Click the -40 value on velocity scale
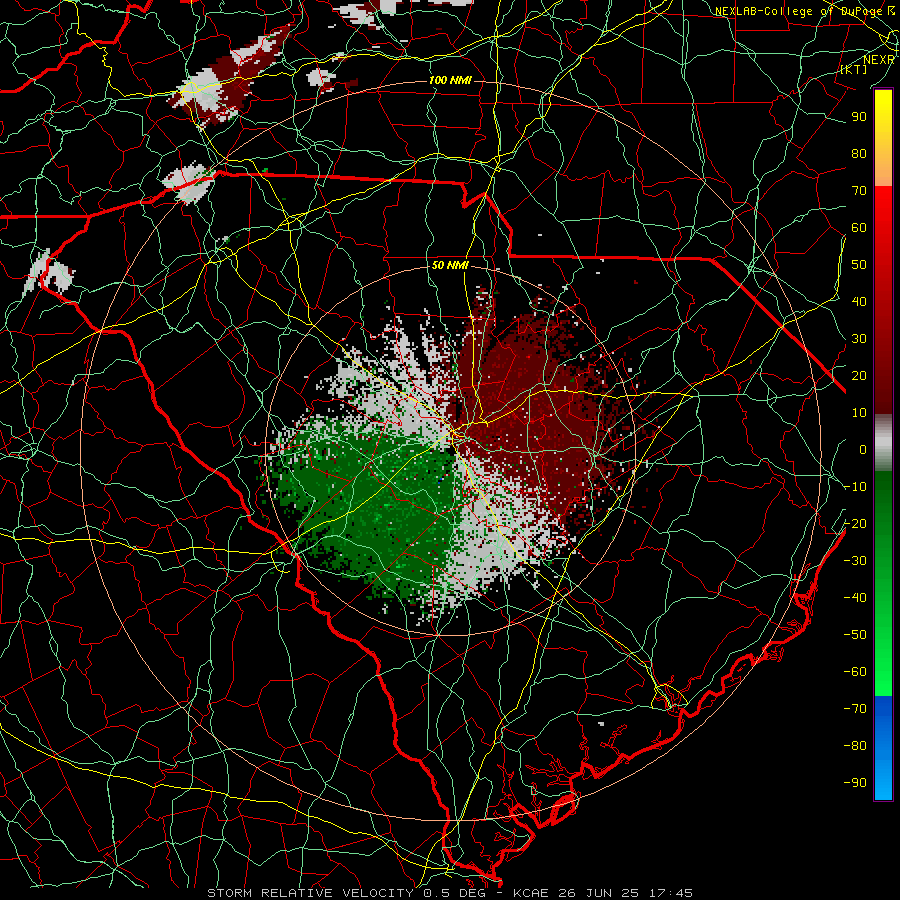Image resolution: width=900 pixels, height=900 pixels. [x=855, y=598]
